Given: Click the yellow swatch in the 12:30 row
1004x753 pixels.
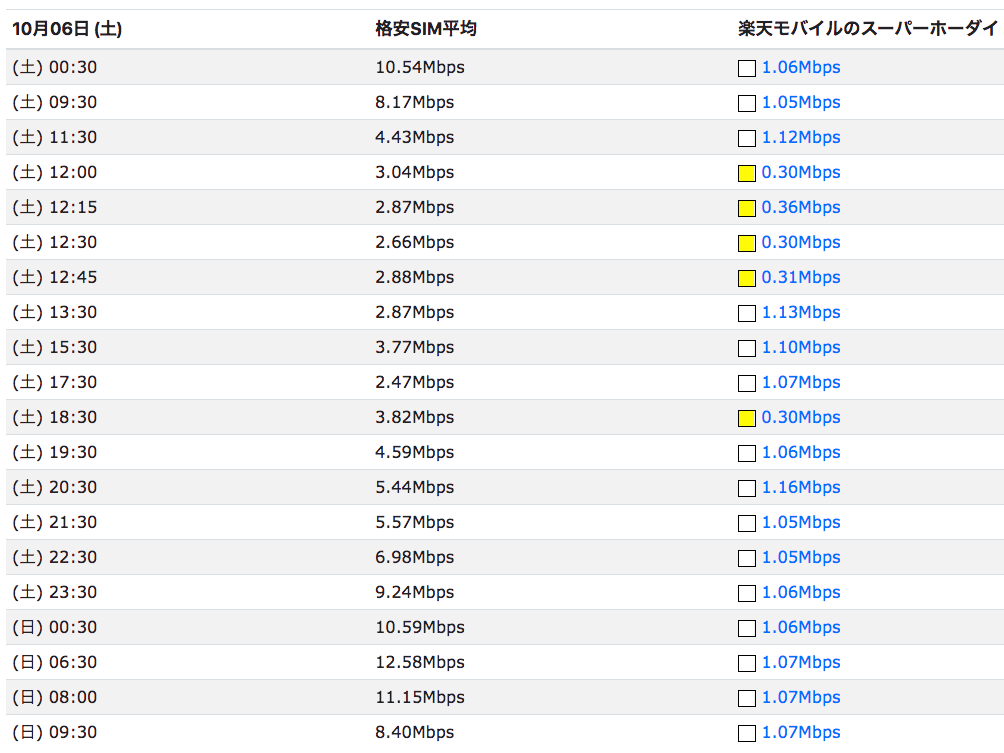Looking at the screenshot, I should click(x=747, y=243).
